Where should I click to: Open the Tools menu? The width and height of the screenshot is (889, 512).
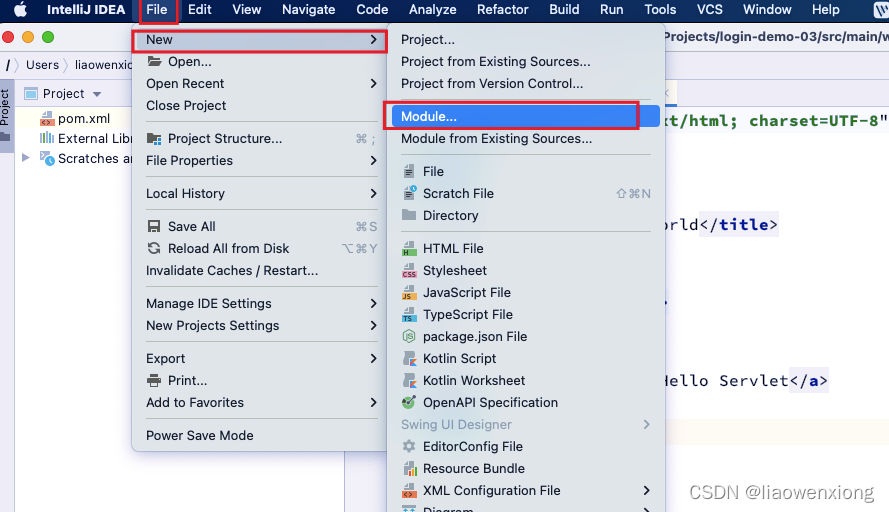pos(660,10)
